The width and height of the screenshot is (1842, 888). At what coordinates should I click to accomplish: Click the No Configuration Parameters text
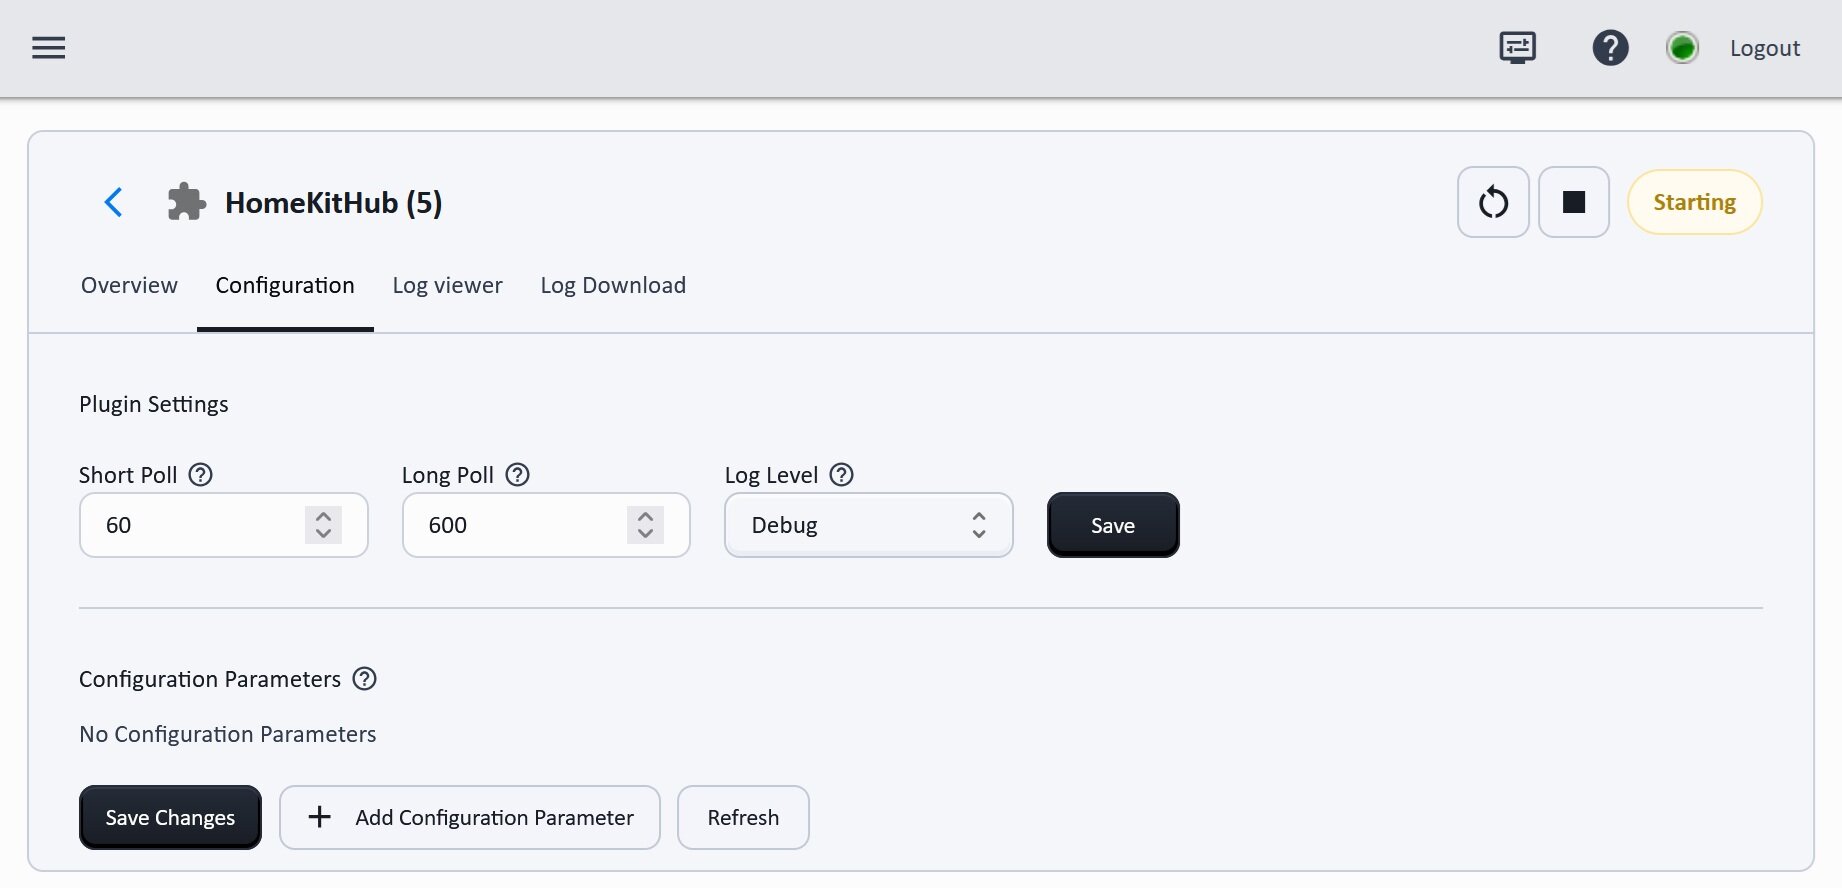(228, 734)
